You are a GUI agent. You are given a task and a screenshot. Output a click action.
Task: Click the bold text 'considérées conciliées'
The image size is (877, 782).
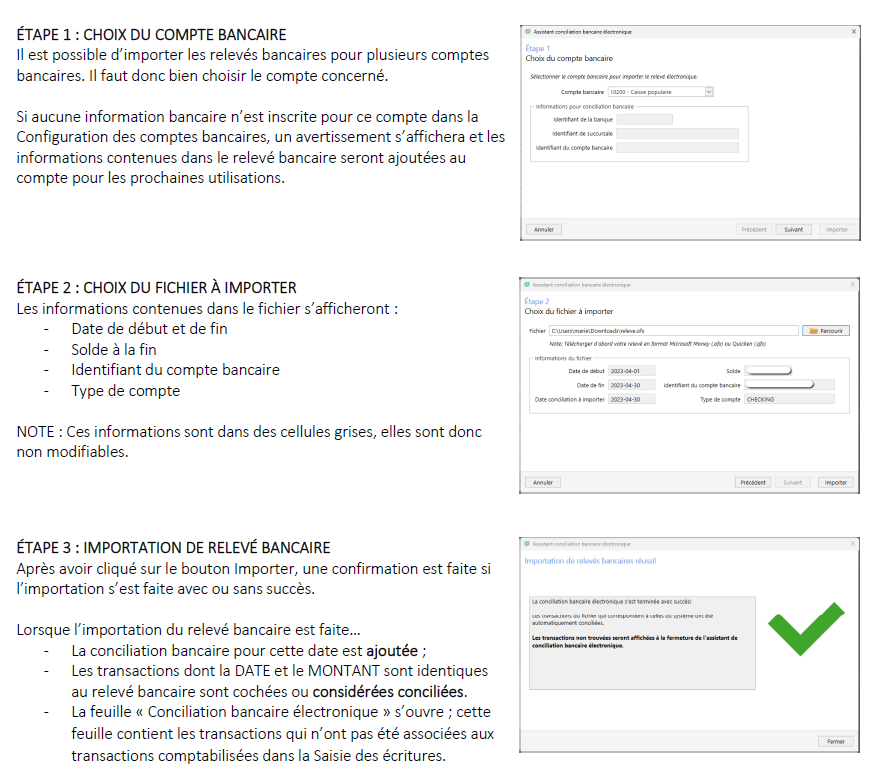click(x=388, y=692)
